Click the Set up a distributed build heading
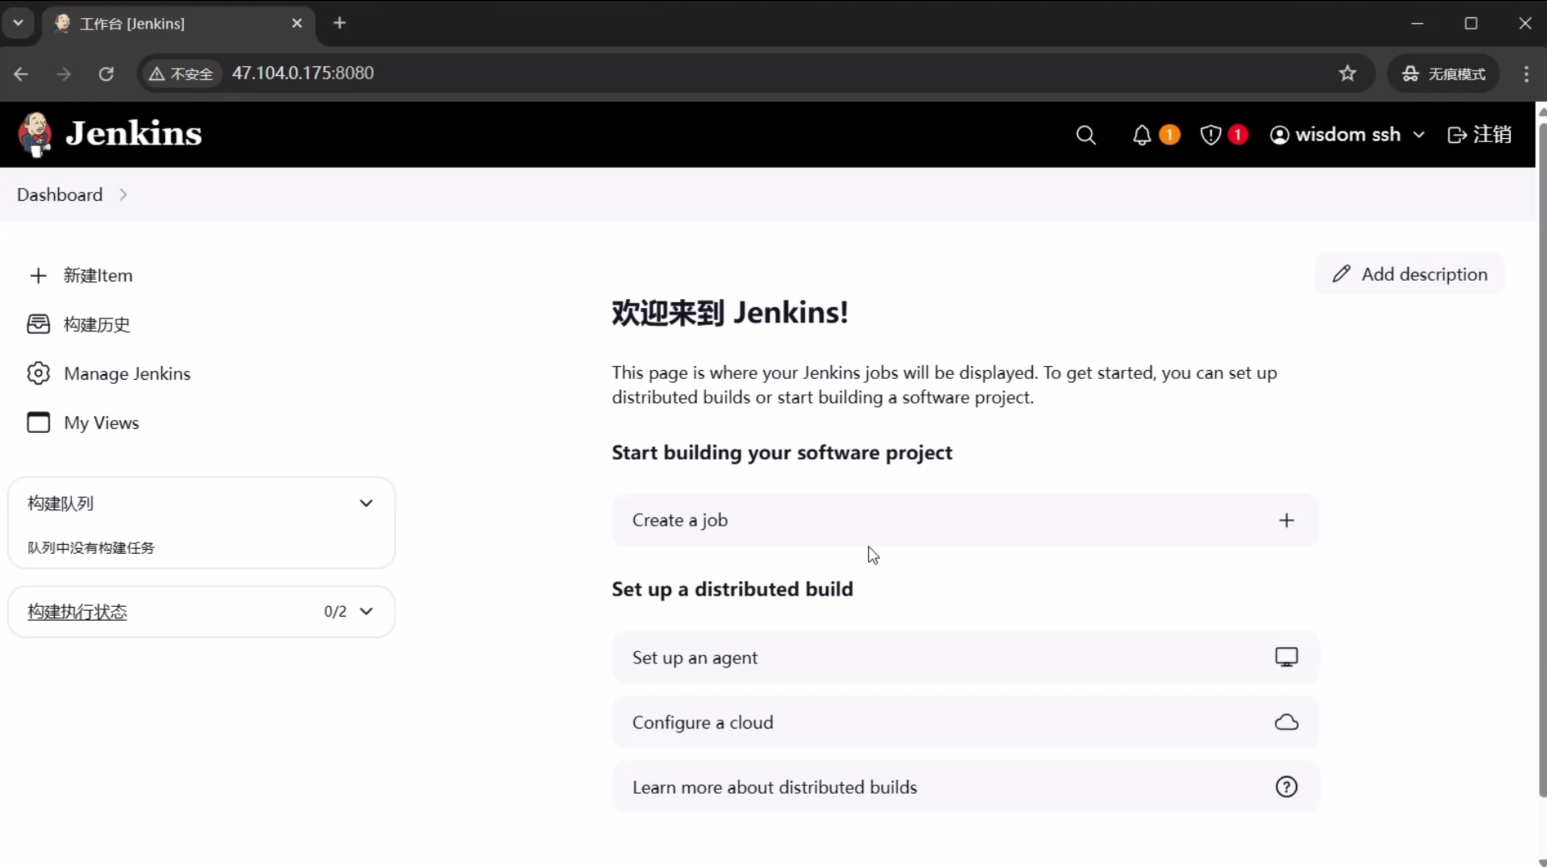 click(733, 589)
